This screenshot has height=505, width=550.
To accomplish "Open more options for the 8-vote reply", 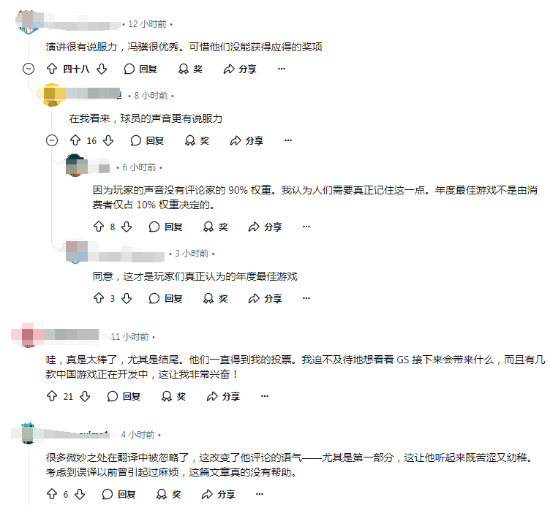I will [306, 227].
